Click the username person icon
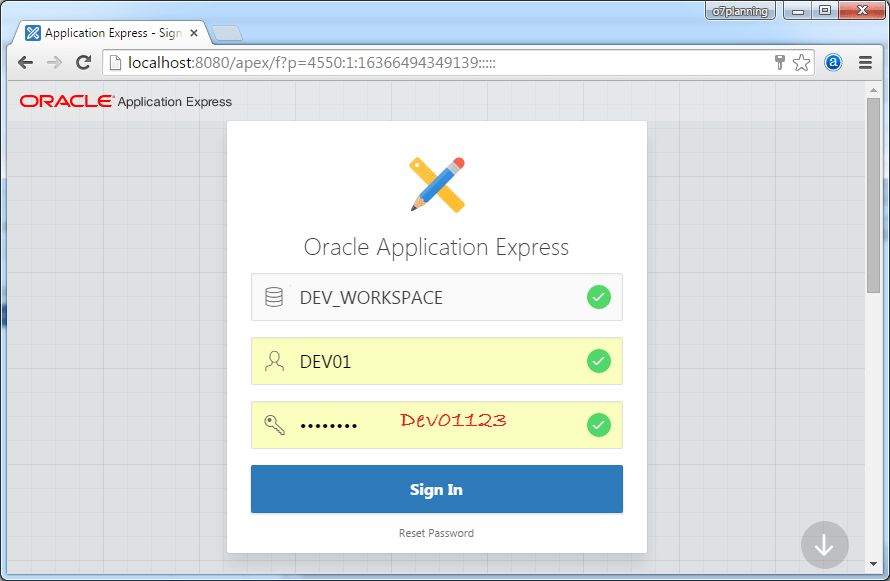The width and height of the screenshot is (890, 581). point(274,361)
